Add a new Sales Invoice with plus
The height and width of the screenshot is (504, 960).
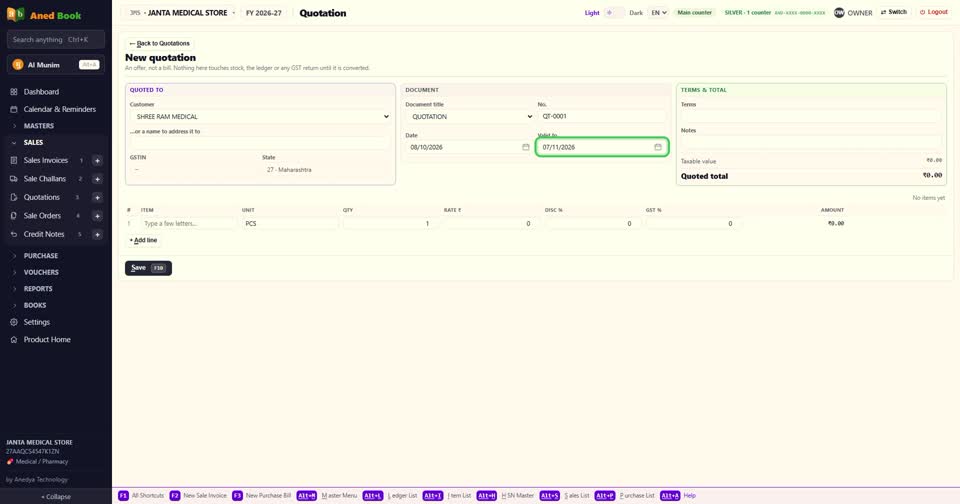click(97, 160)
